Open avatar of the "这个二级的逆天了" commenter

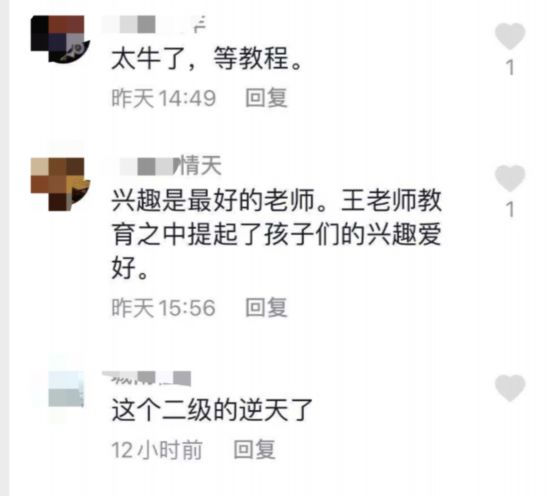point(66,389)
